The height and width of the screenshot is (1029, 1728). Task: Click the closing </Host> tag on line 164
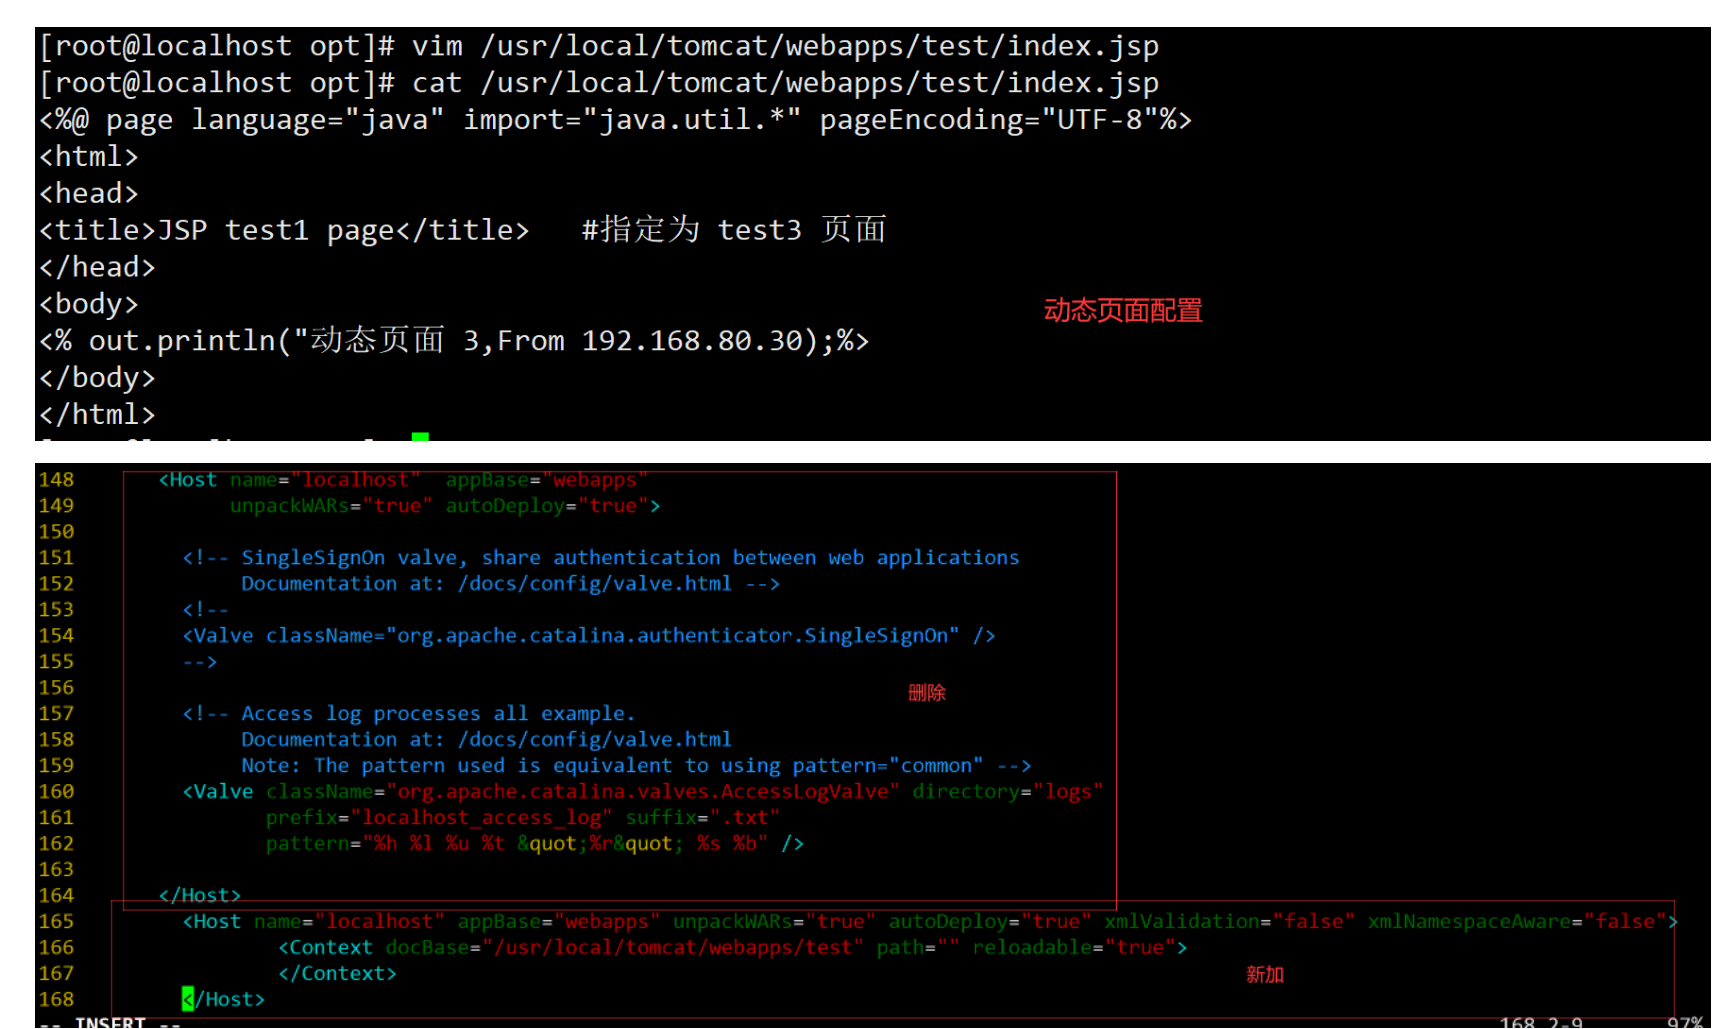point(200,896)
